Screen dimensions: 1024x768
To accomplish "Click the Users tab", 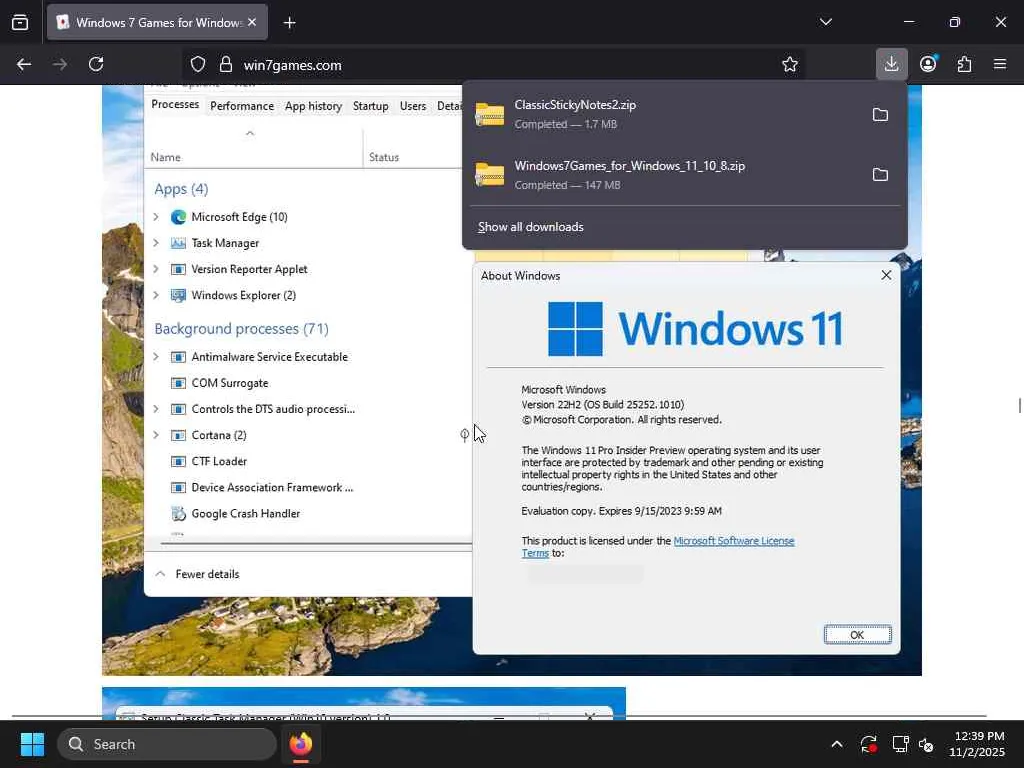I will click(413, 106).
